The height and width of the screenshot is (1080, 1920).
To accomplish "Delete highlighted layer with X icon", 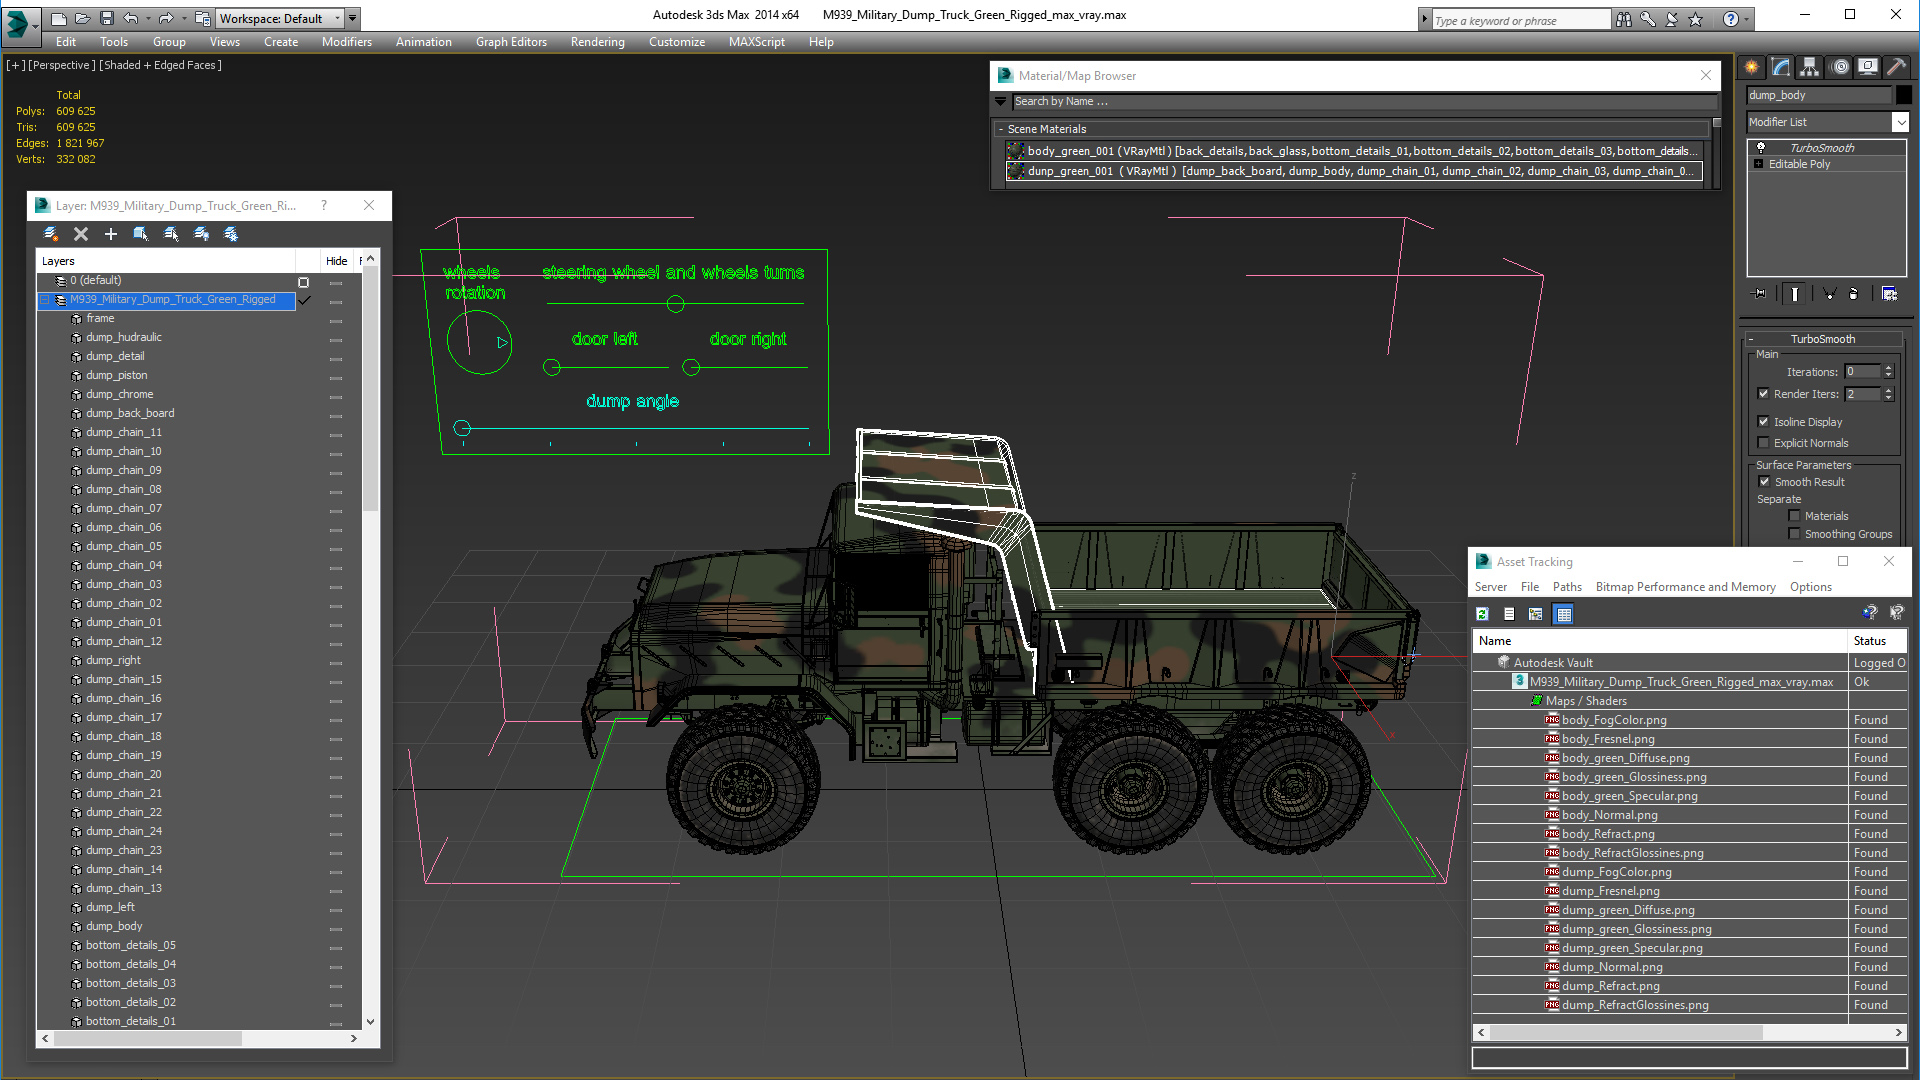I will click(81, 234).
